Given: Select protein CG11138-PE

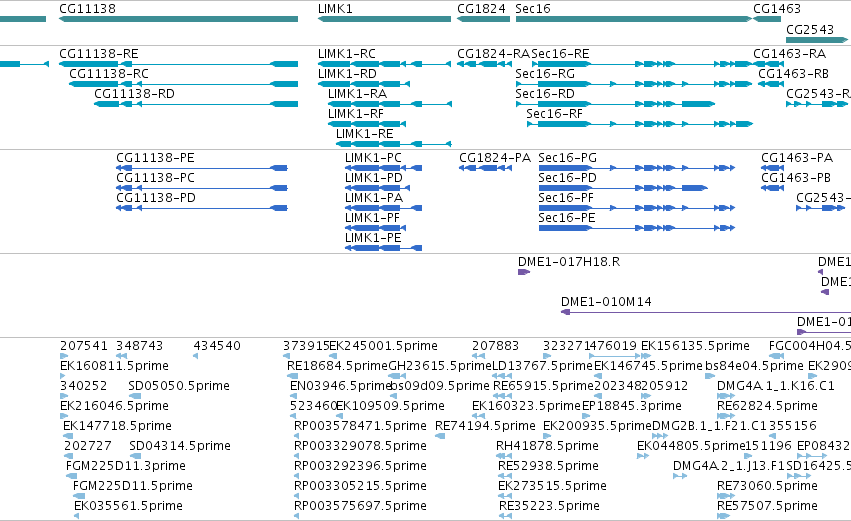Looking at the screenshot, I should coord(202,168).
